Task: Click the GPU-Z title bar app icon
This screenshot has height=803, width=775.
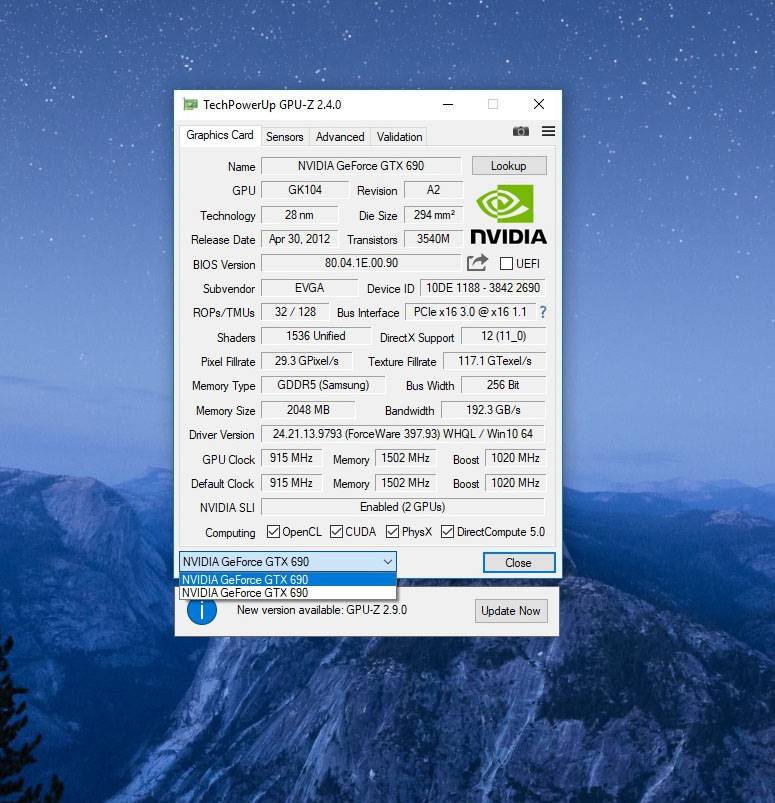Action: coord(191,104)
